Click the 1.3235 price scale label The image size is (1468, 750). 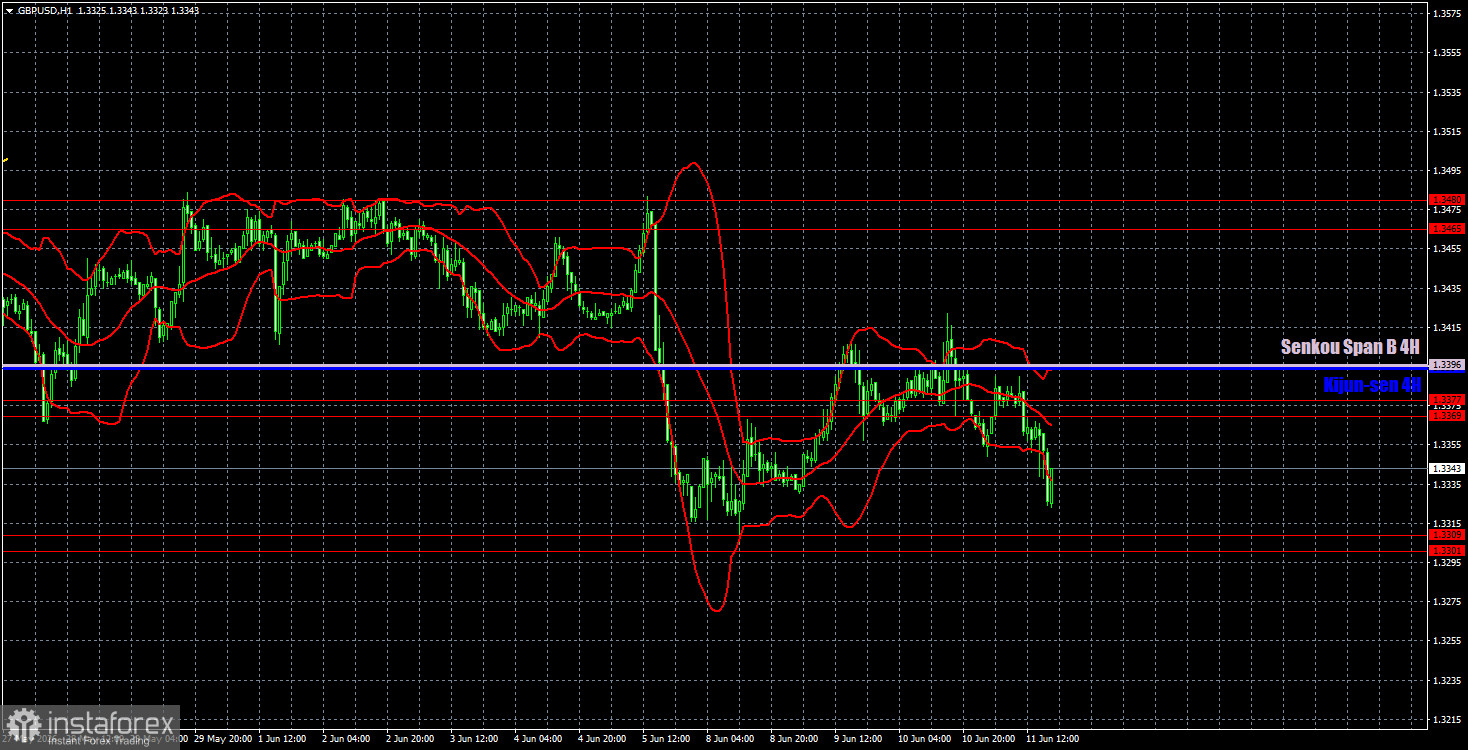(1447, 680)
